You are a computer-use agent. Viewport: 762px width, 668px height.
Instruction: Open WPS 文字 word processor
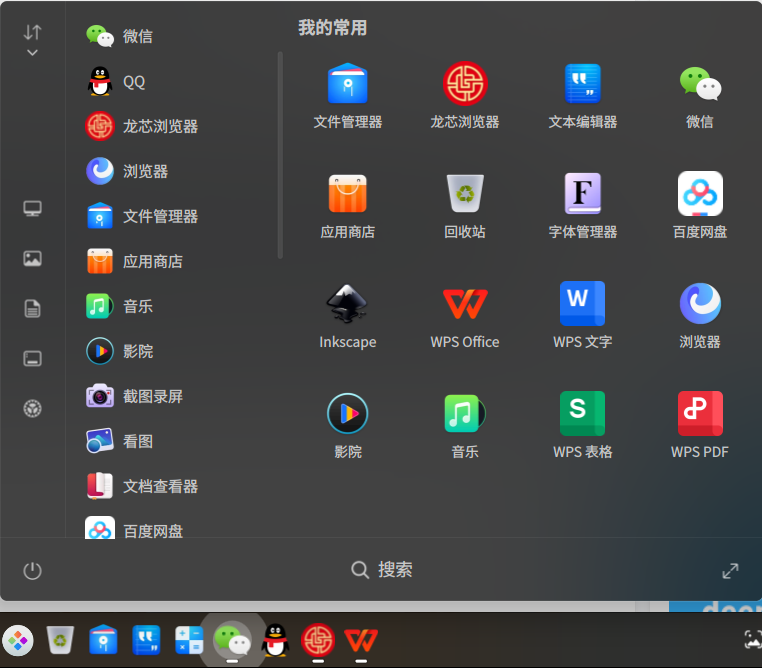click(583, 316)
